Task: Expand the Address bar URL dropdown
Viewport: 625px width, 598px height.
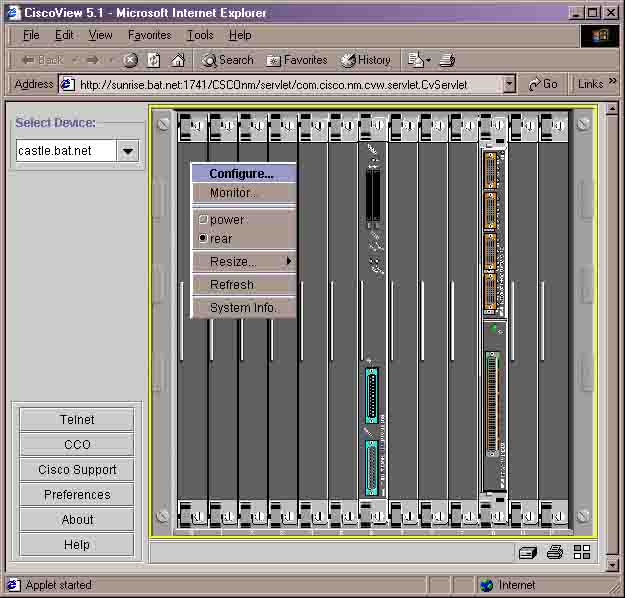Action: tap(509, 84)
